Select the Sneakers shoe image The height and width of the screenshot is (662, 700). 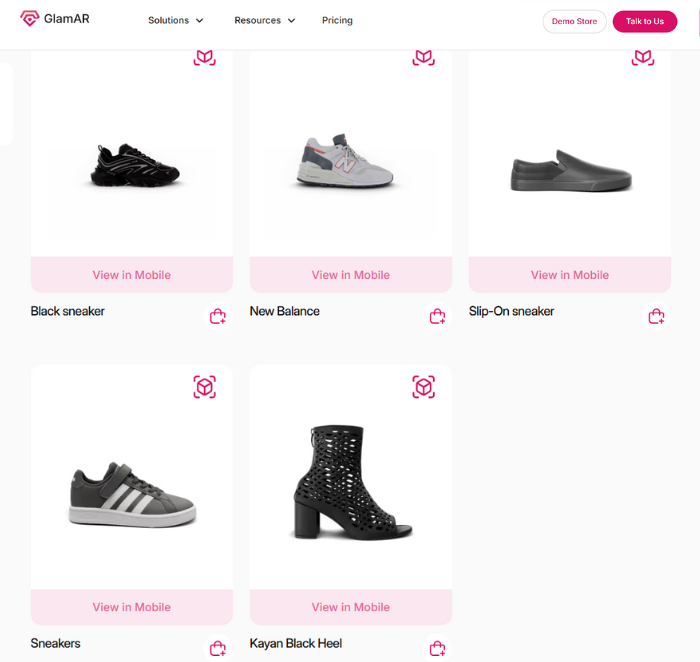[132, 495]
